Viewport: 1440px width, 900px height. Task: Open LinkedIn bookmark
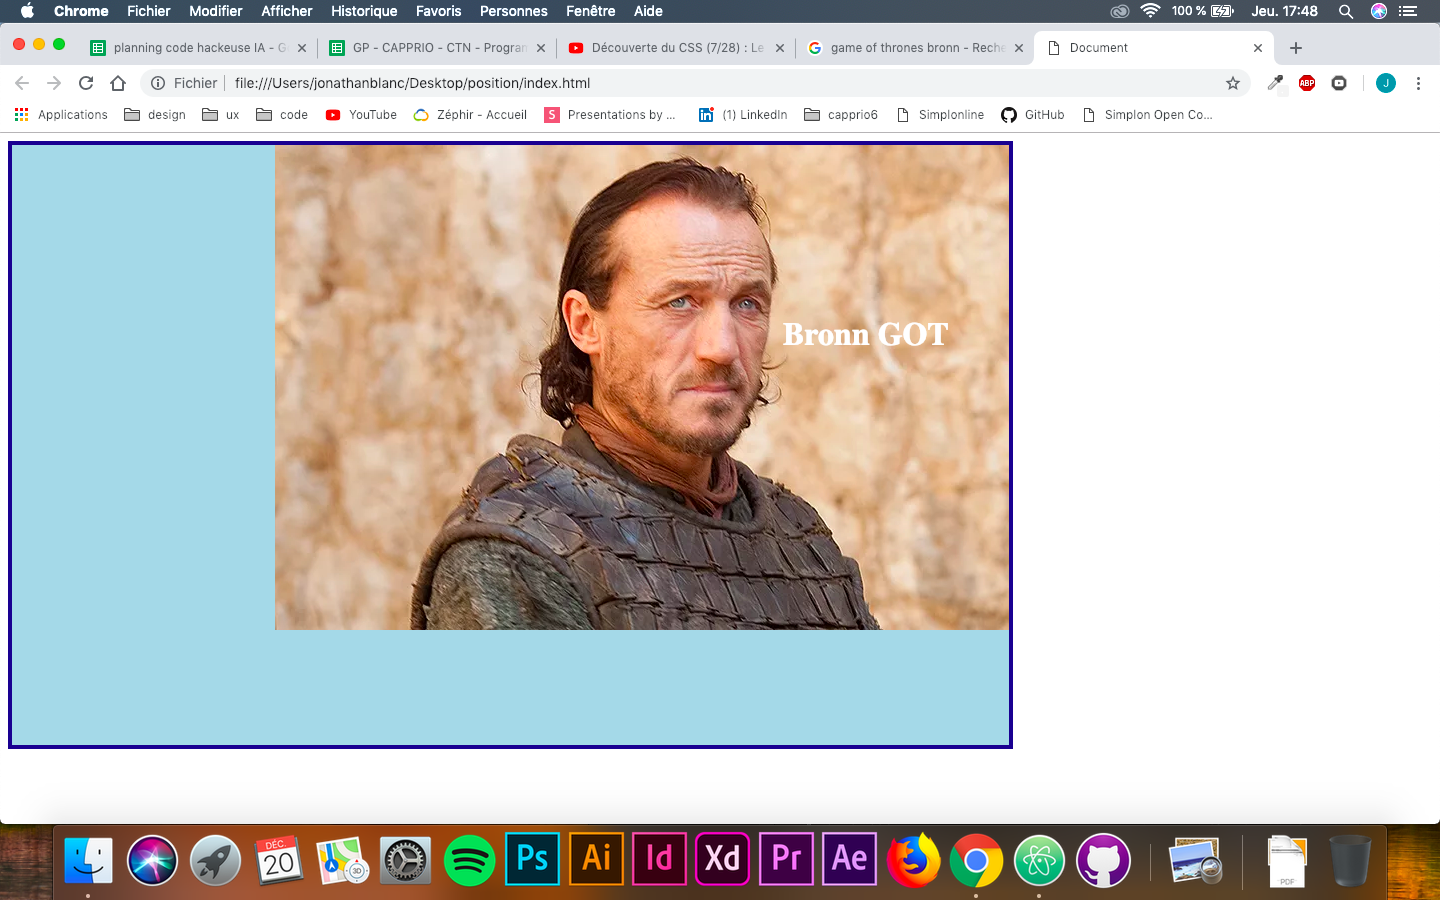(743, 115)
